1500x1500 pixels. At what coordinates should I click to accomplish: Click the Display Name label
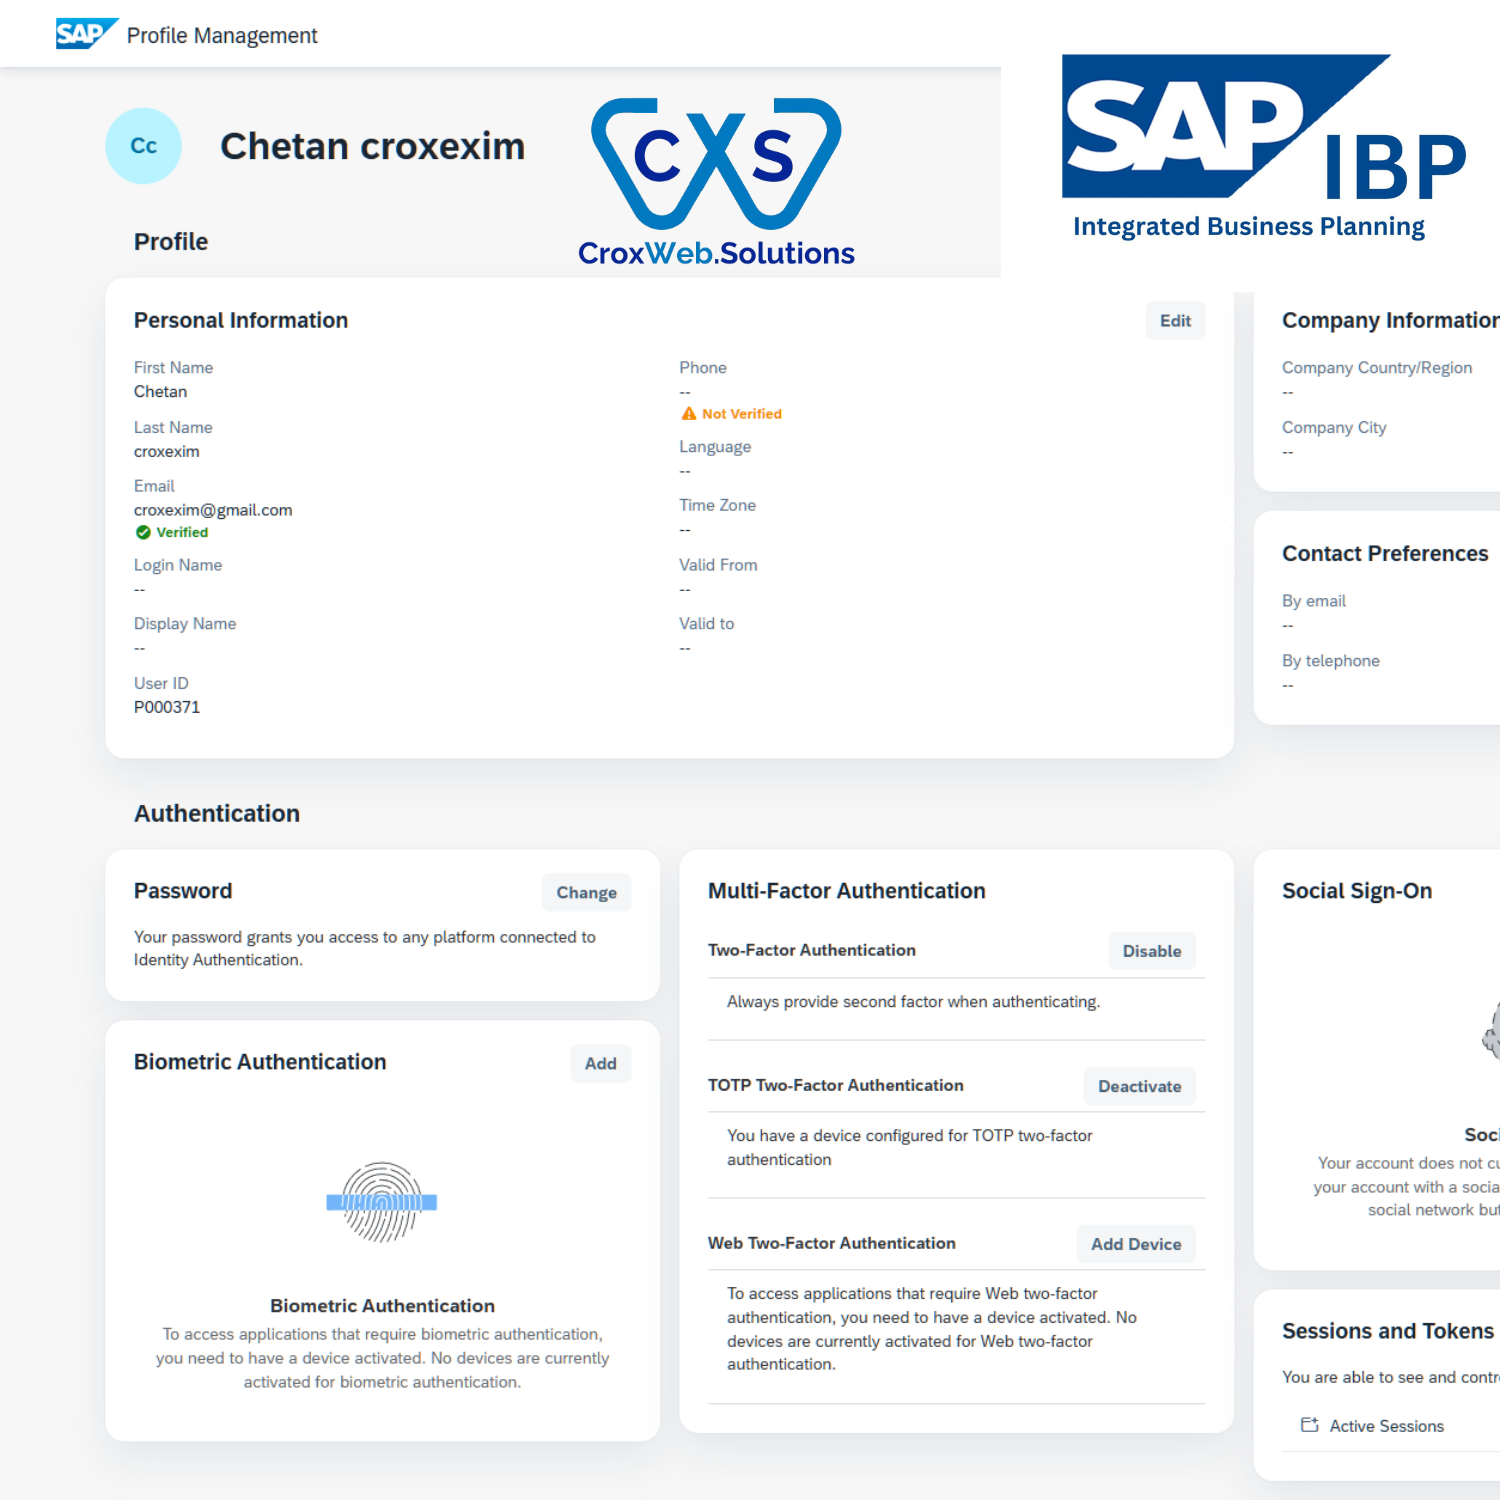[x=185, y=624]
